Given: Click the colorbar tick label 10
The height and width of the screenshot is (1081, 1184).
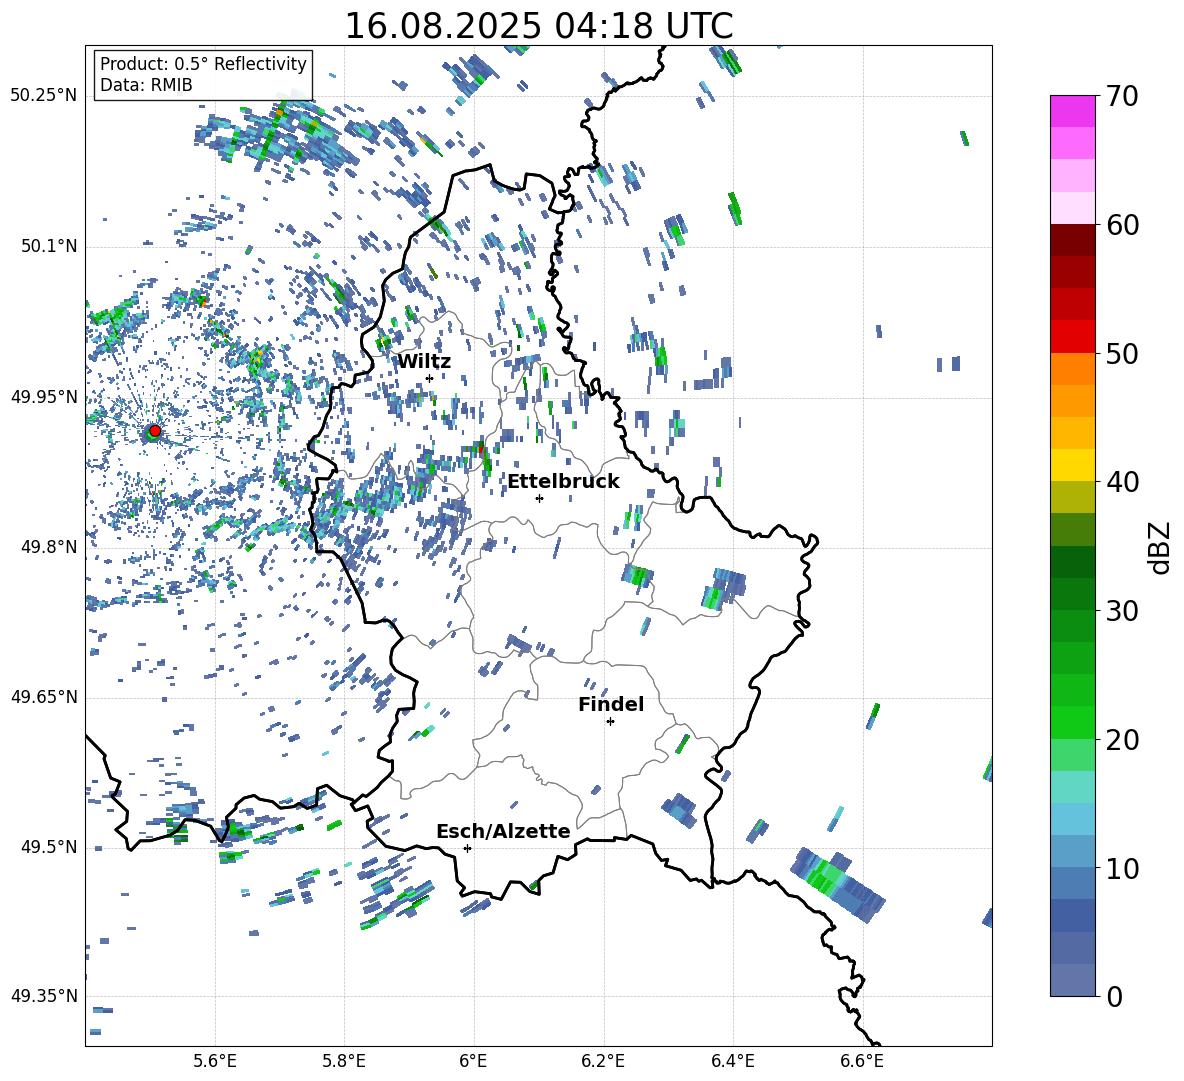Looking at the screenshot, I should click(x=1122, y=868).
